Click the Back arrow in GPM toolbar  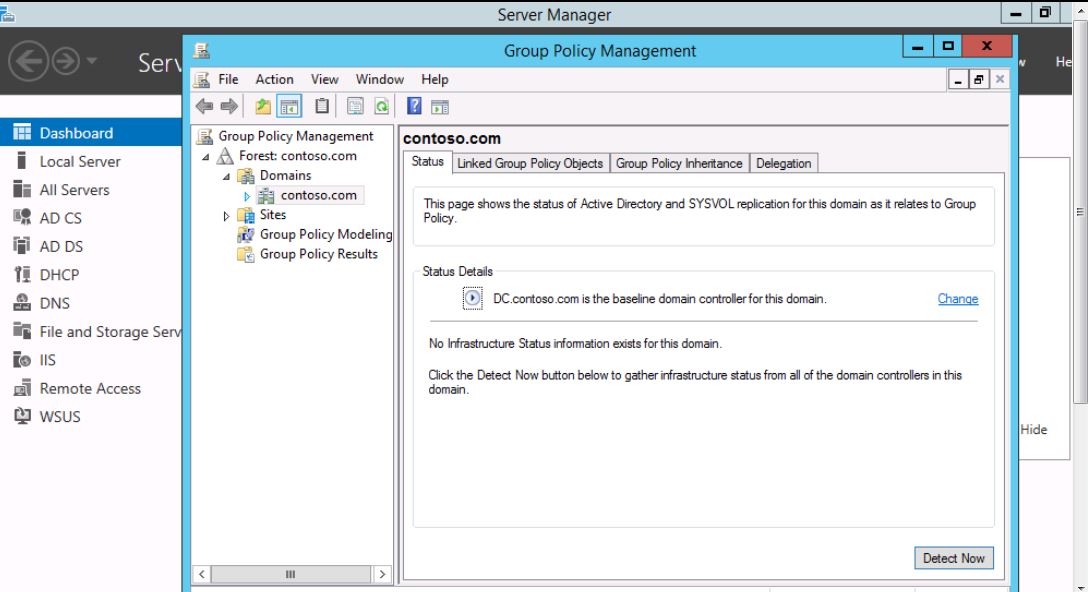pos(204,106)
